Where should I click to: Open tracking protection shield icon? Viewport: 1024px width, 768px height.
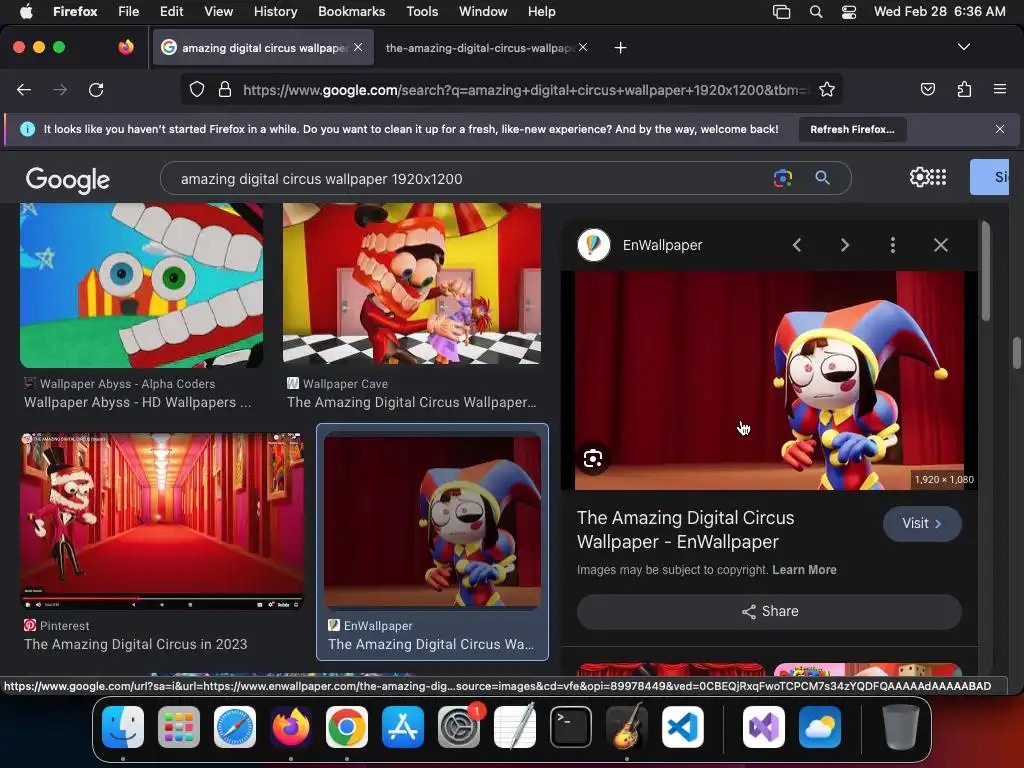pos(197,89)
